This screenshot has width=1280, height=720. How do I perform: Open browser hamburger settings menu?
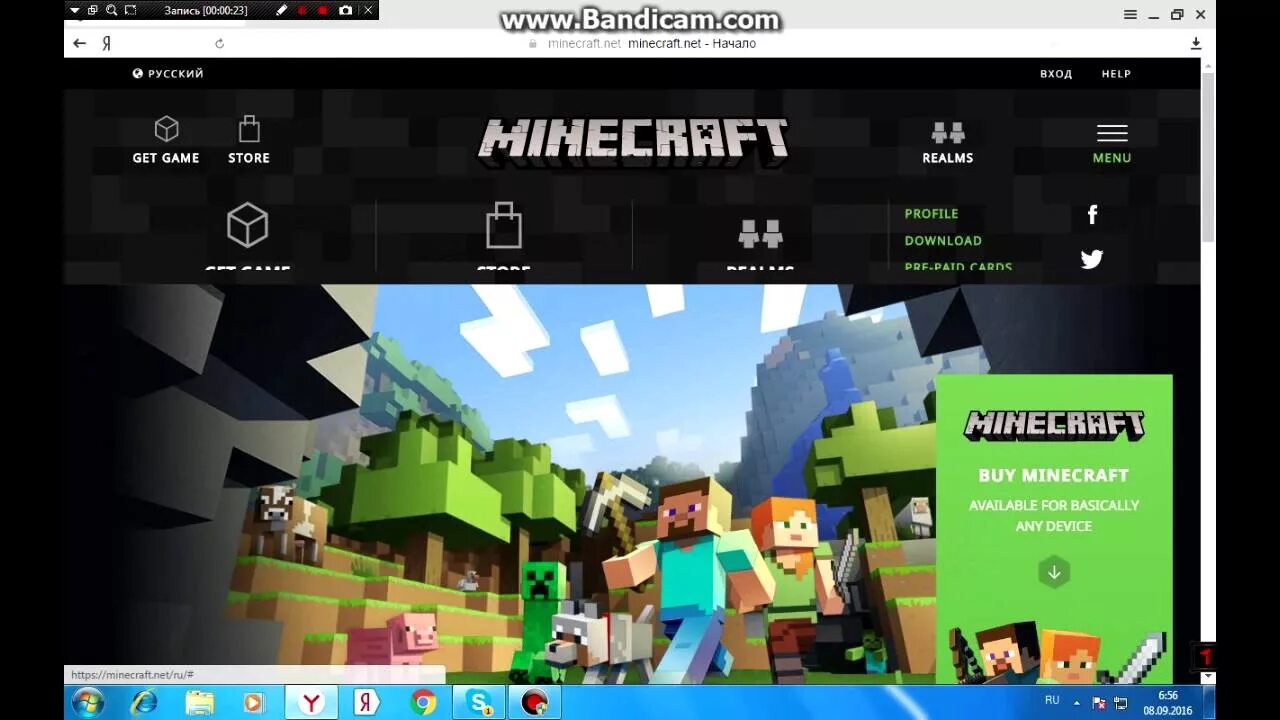(x=1130, y=14)
